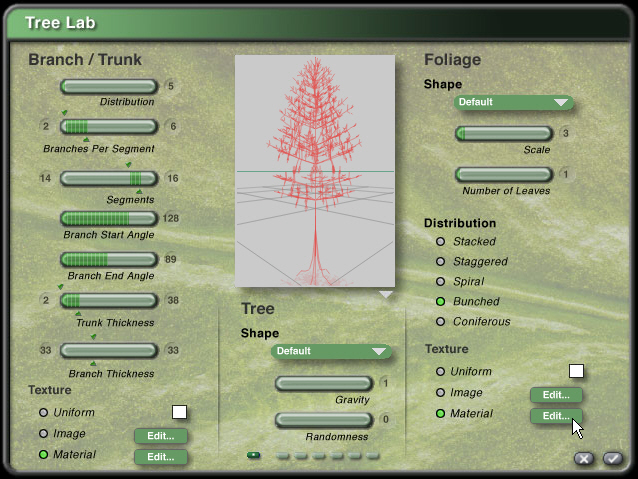Click Edit button for trunk Material texture
Image resolution: width=638 pixels, height=479 pixels.
click(161, 457)
